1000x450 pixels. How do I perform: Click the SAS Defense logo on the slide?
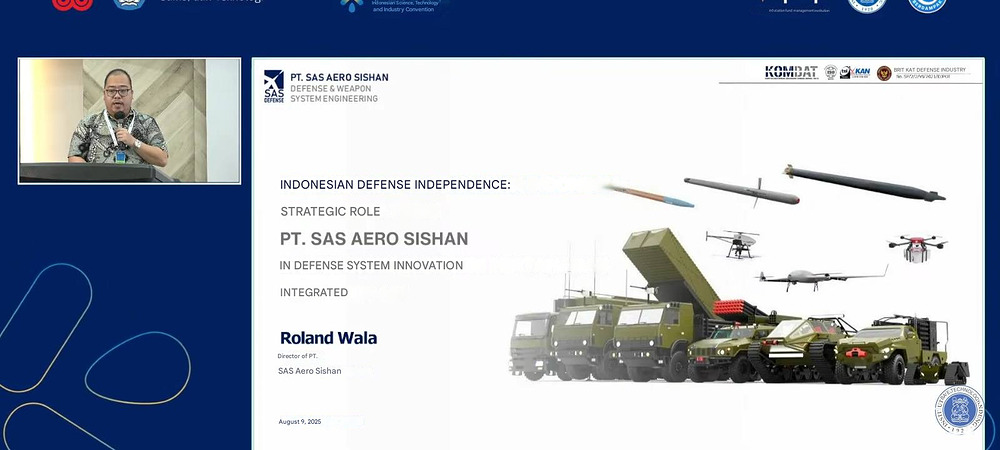[x=273, y=86]
